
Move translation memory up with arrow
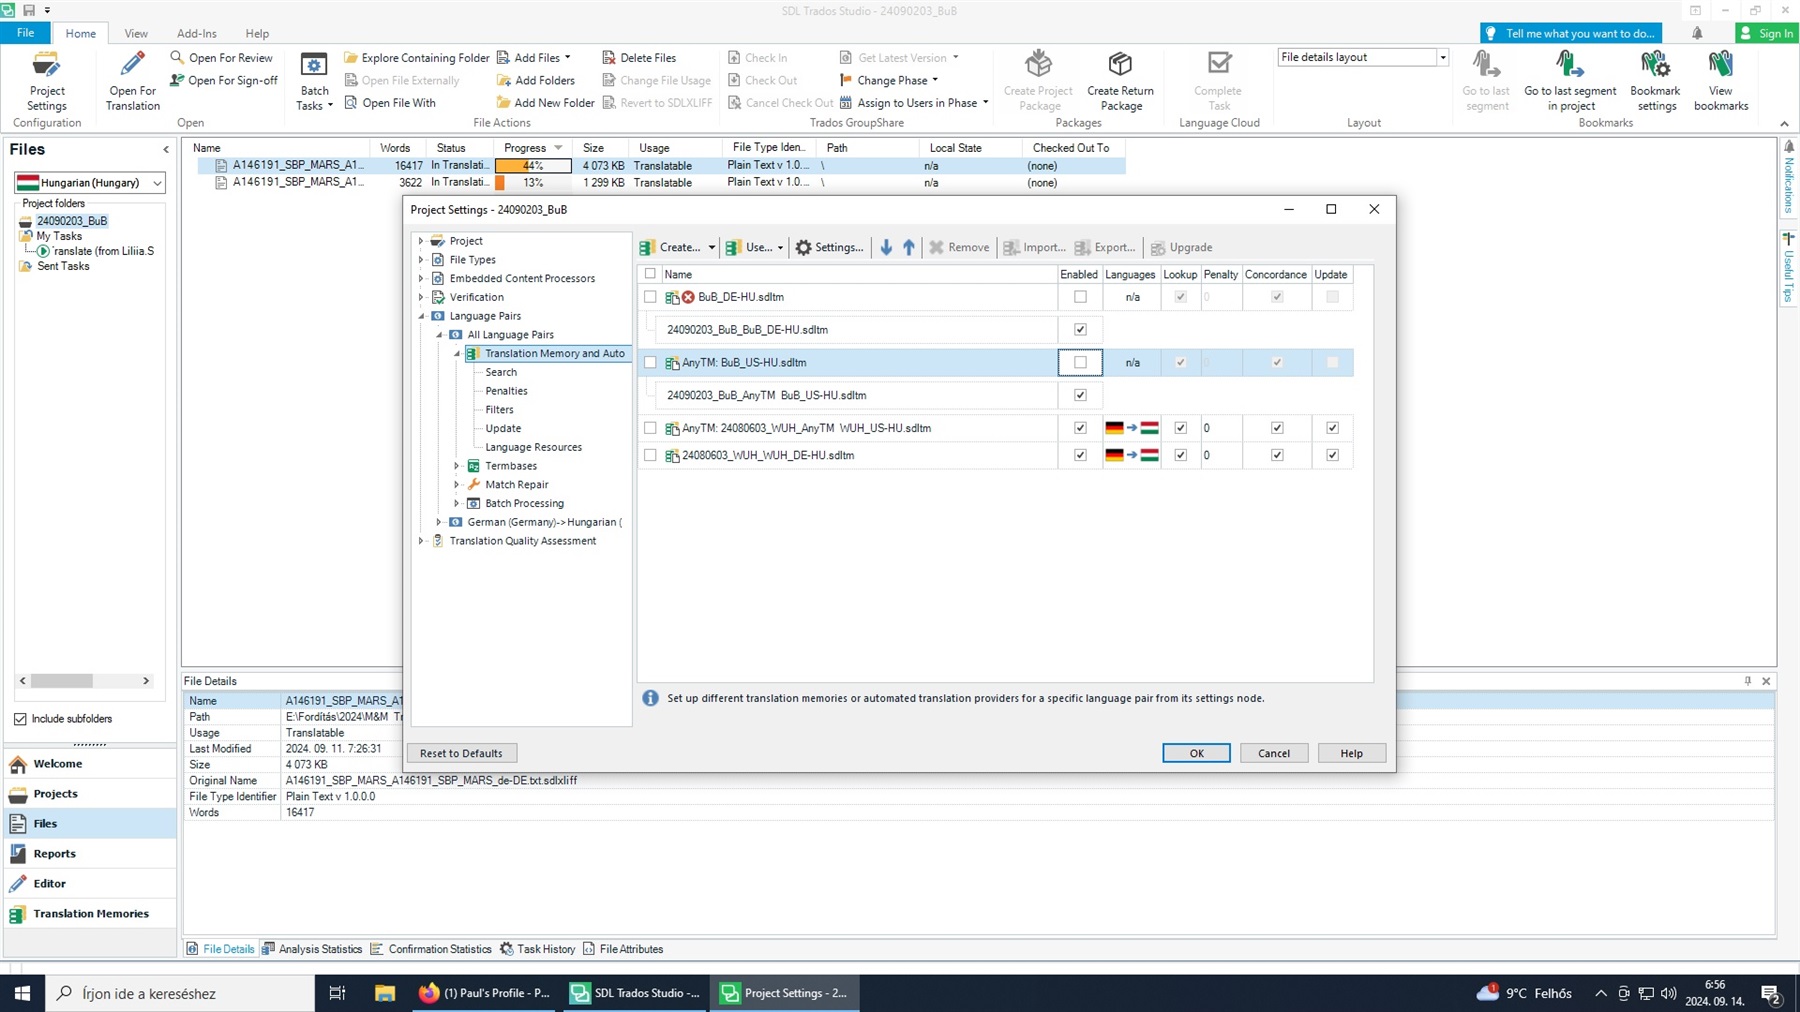pos(909,247)
